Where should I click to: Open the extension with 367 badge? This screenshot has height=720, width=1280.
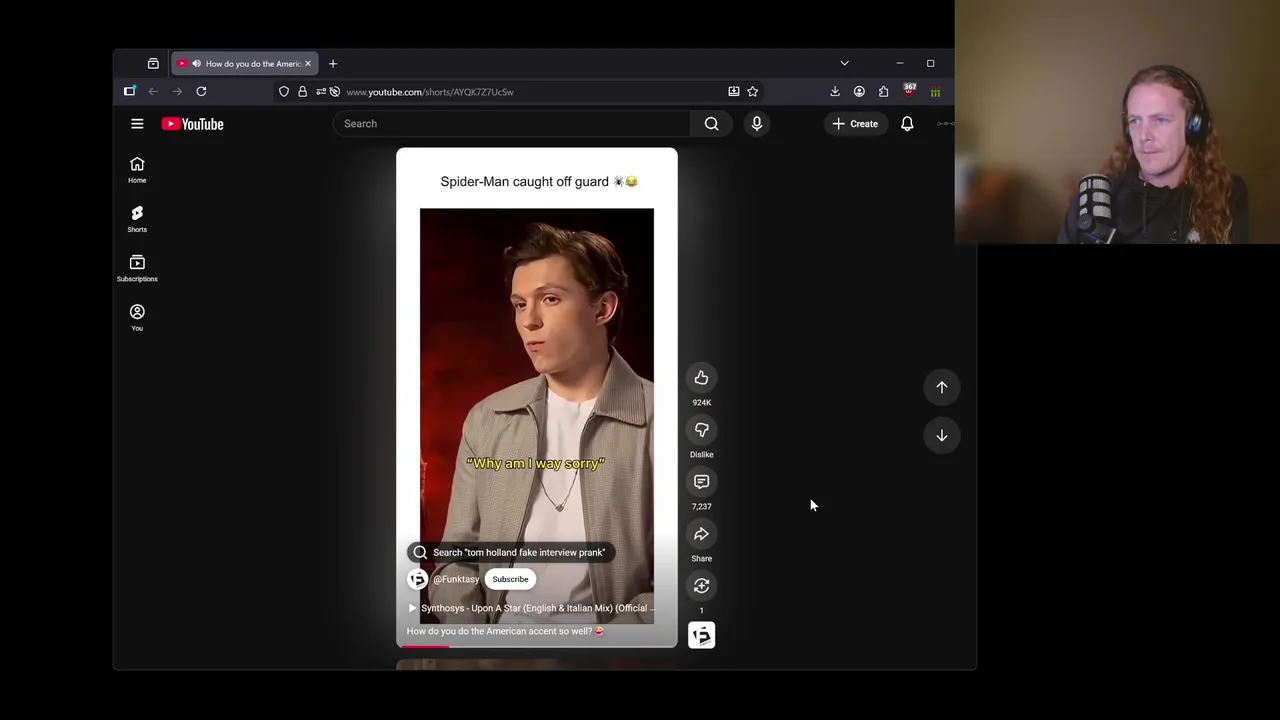(909, 91)
